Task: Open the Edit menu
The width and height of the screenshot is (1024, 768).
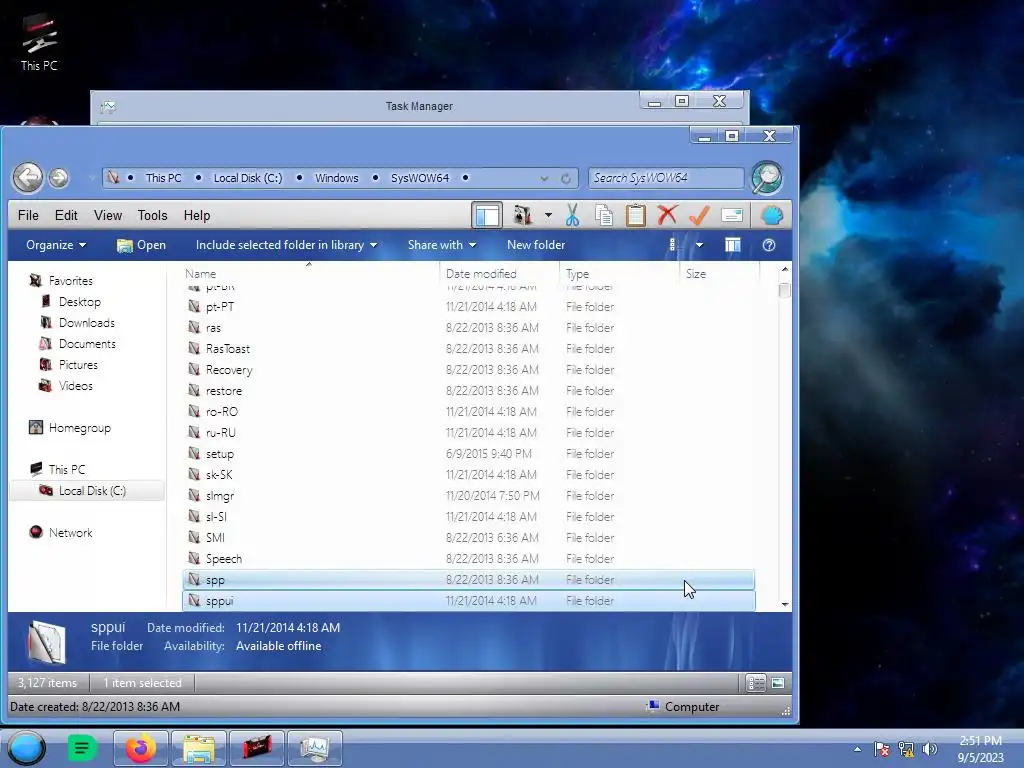Action: (66, 216)
